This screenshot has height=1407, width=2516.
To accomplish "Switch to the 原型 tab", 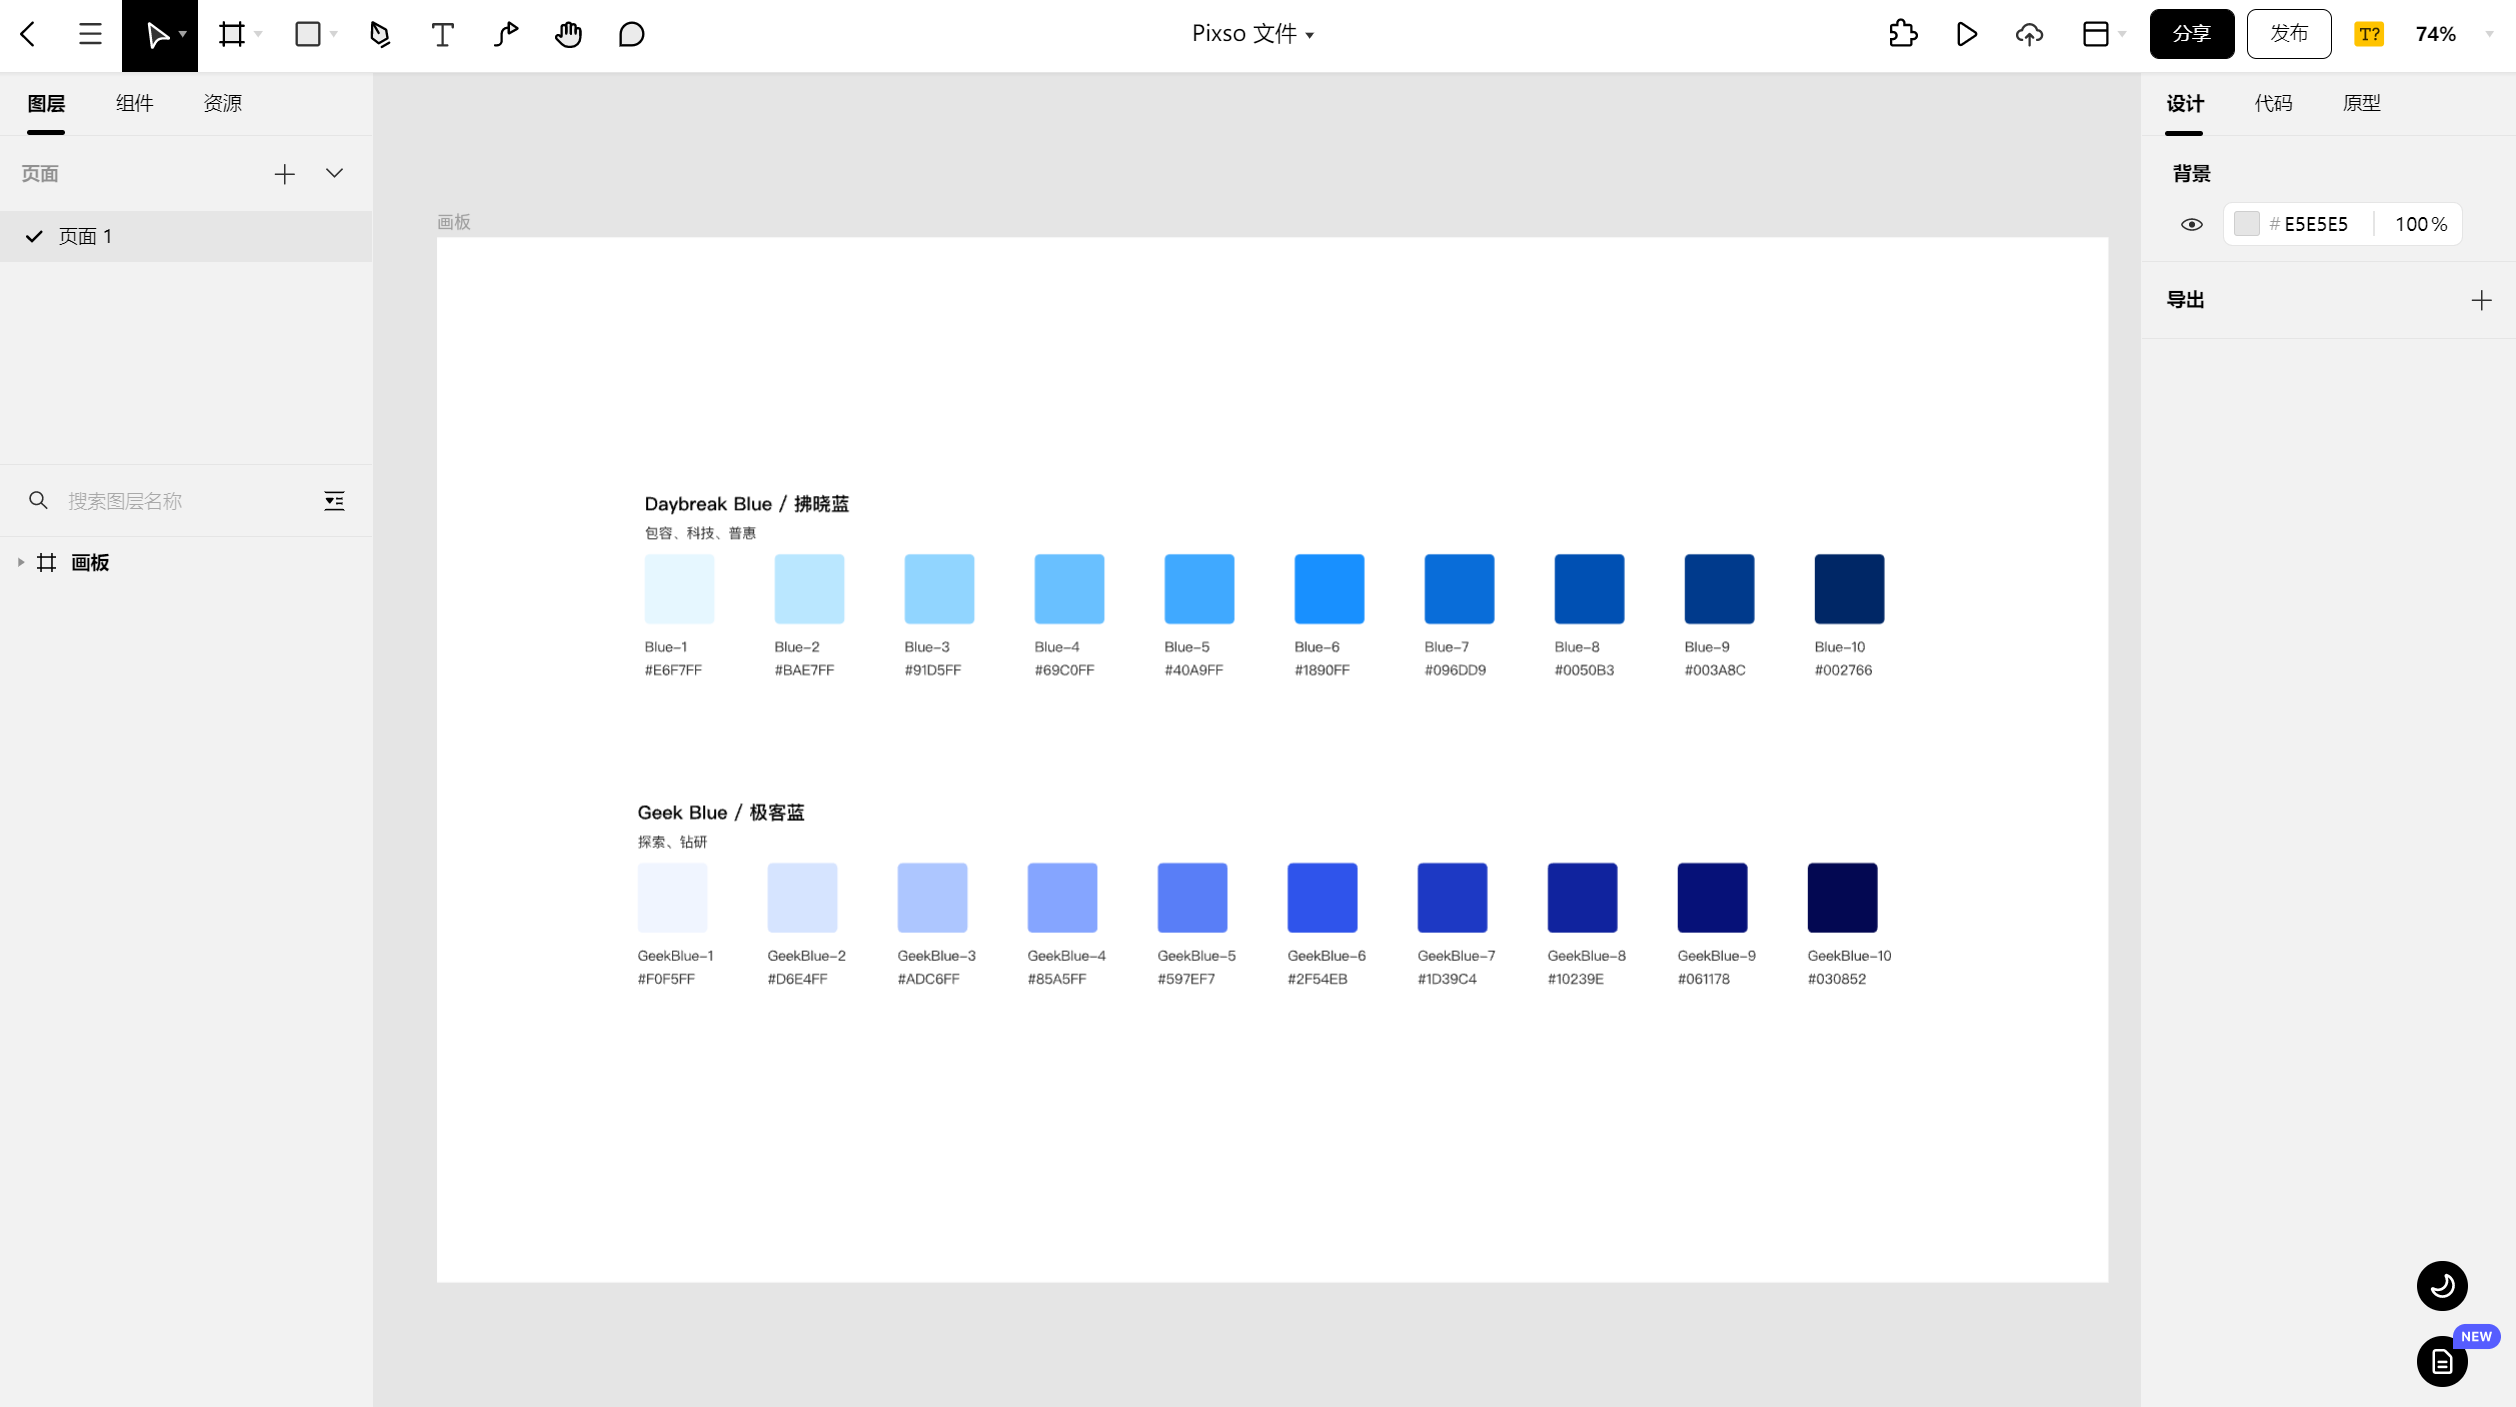I will pos(2361,103).
